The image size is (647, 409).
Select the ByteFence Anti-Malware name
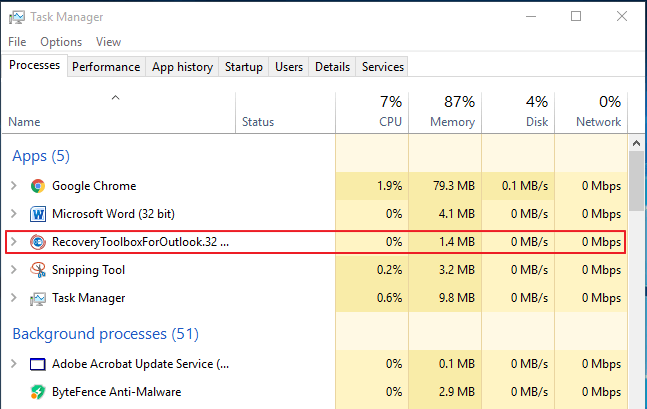(116, 392)
